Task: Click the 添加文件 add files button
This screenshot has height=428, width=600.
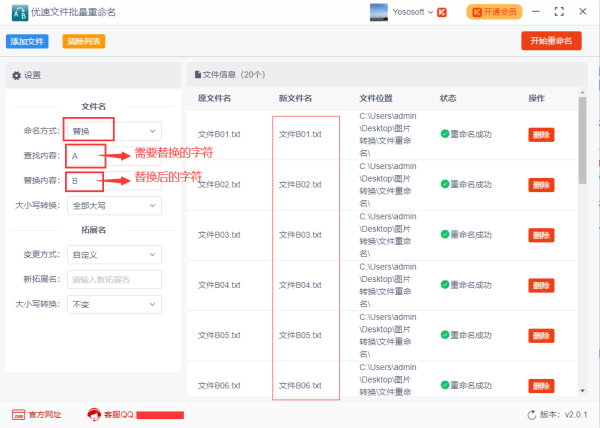Action: (28, 42)
